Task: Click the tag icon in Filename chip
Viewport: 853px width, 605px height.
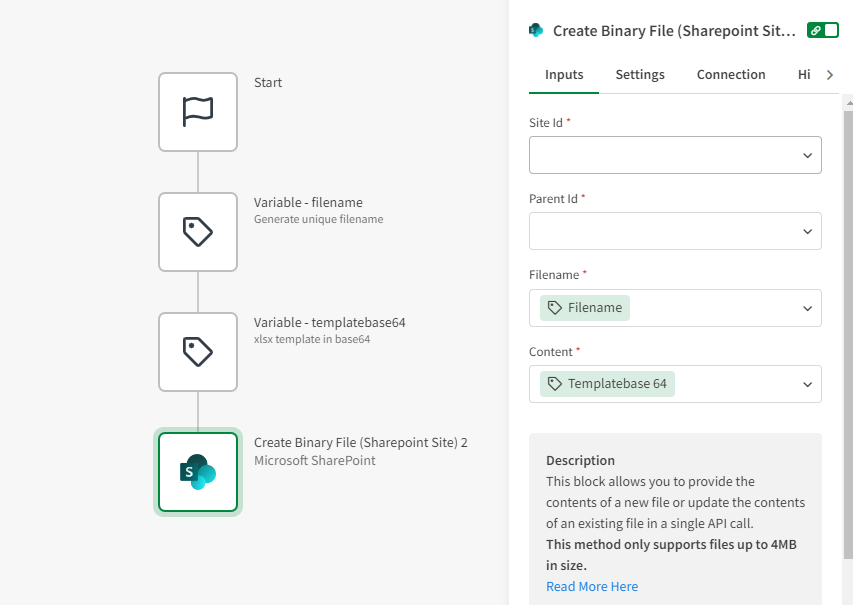Action: [x=555, y=308]
